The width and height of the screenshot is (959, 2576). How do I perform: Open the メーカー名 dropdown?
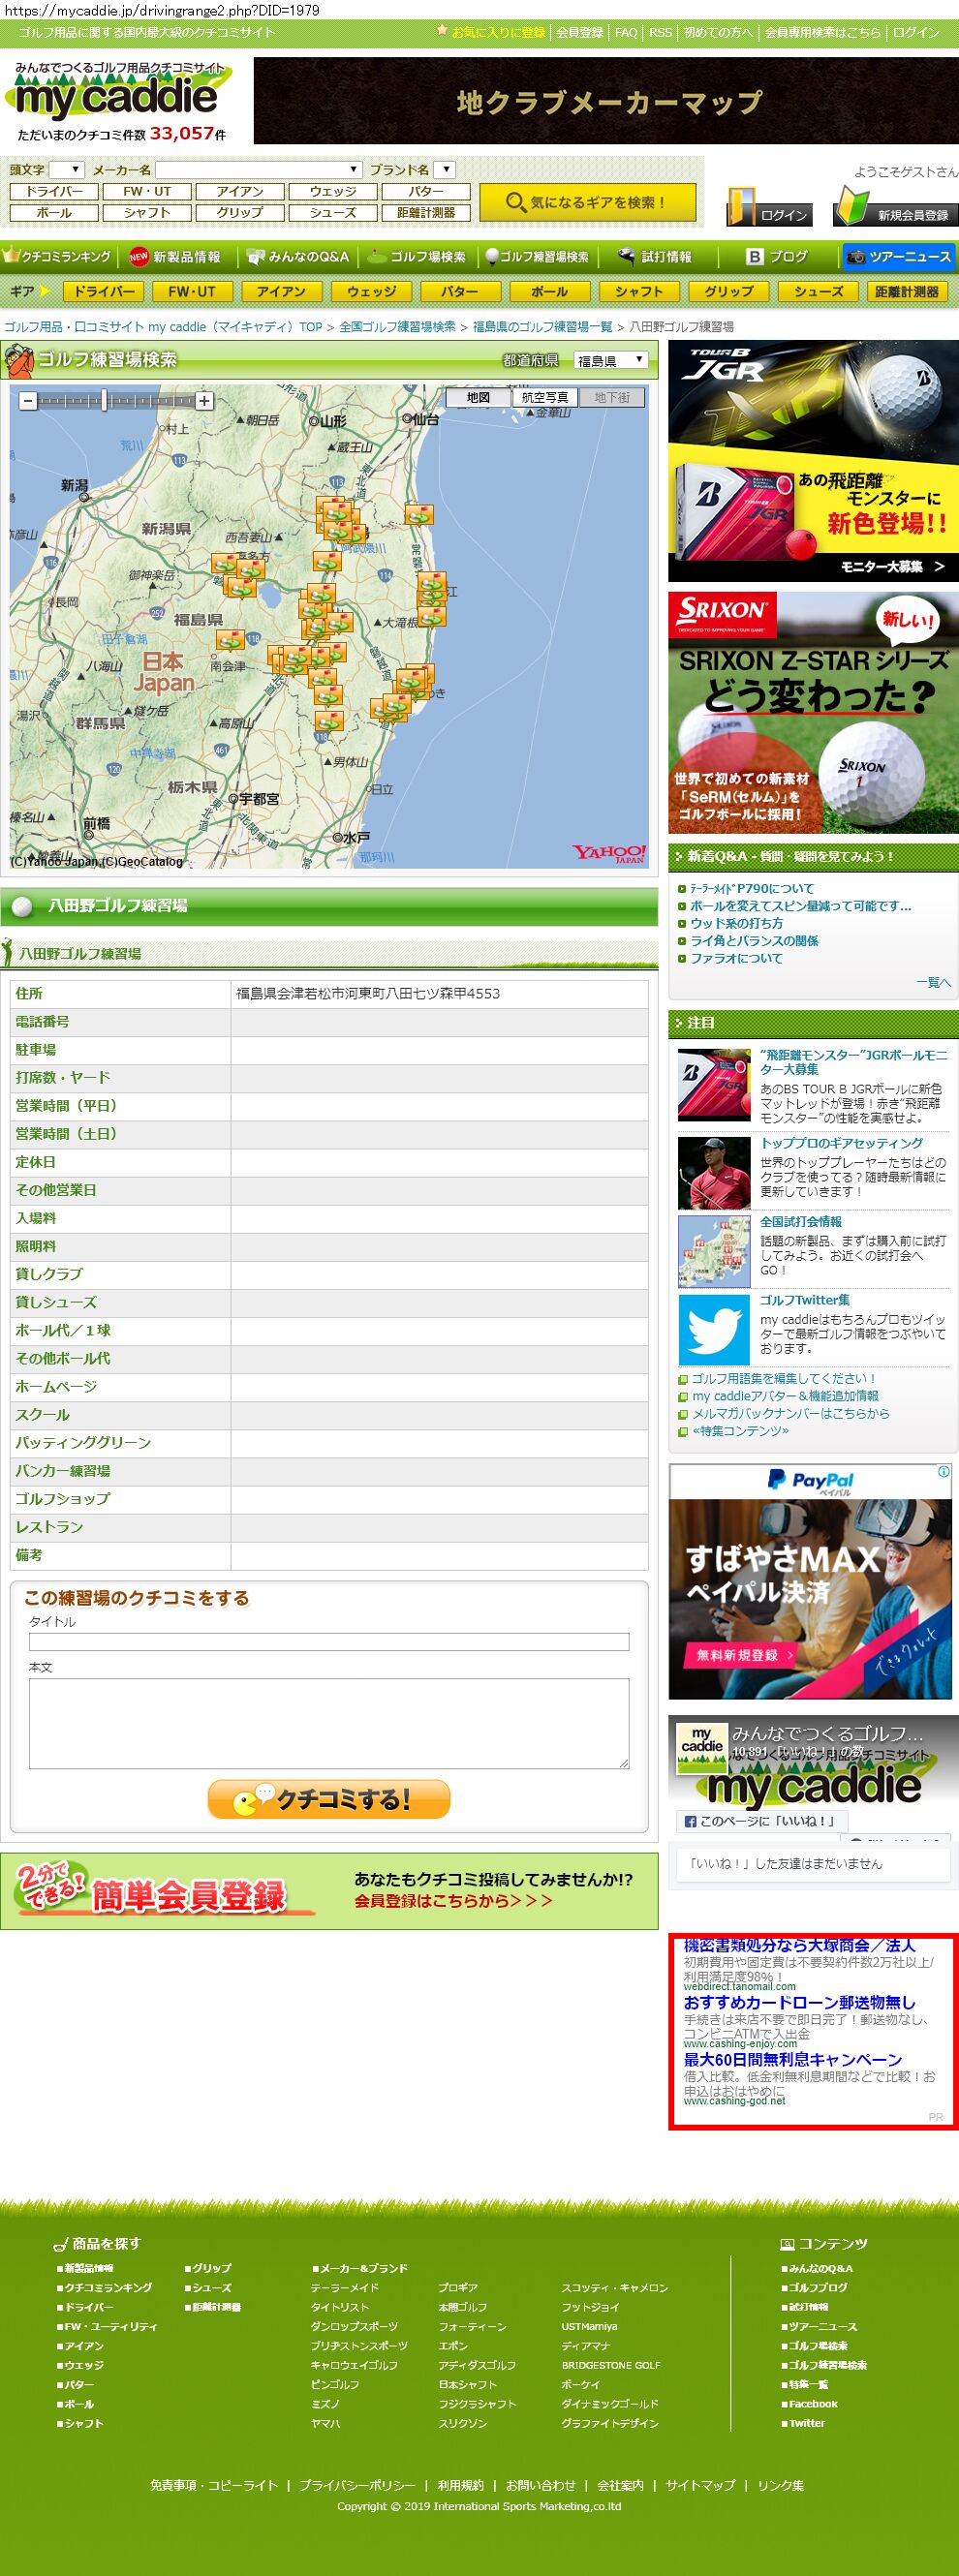tap(258, 170)
